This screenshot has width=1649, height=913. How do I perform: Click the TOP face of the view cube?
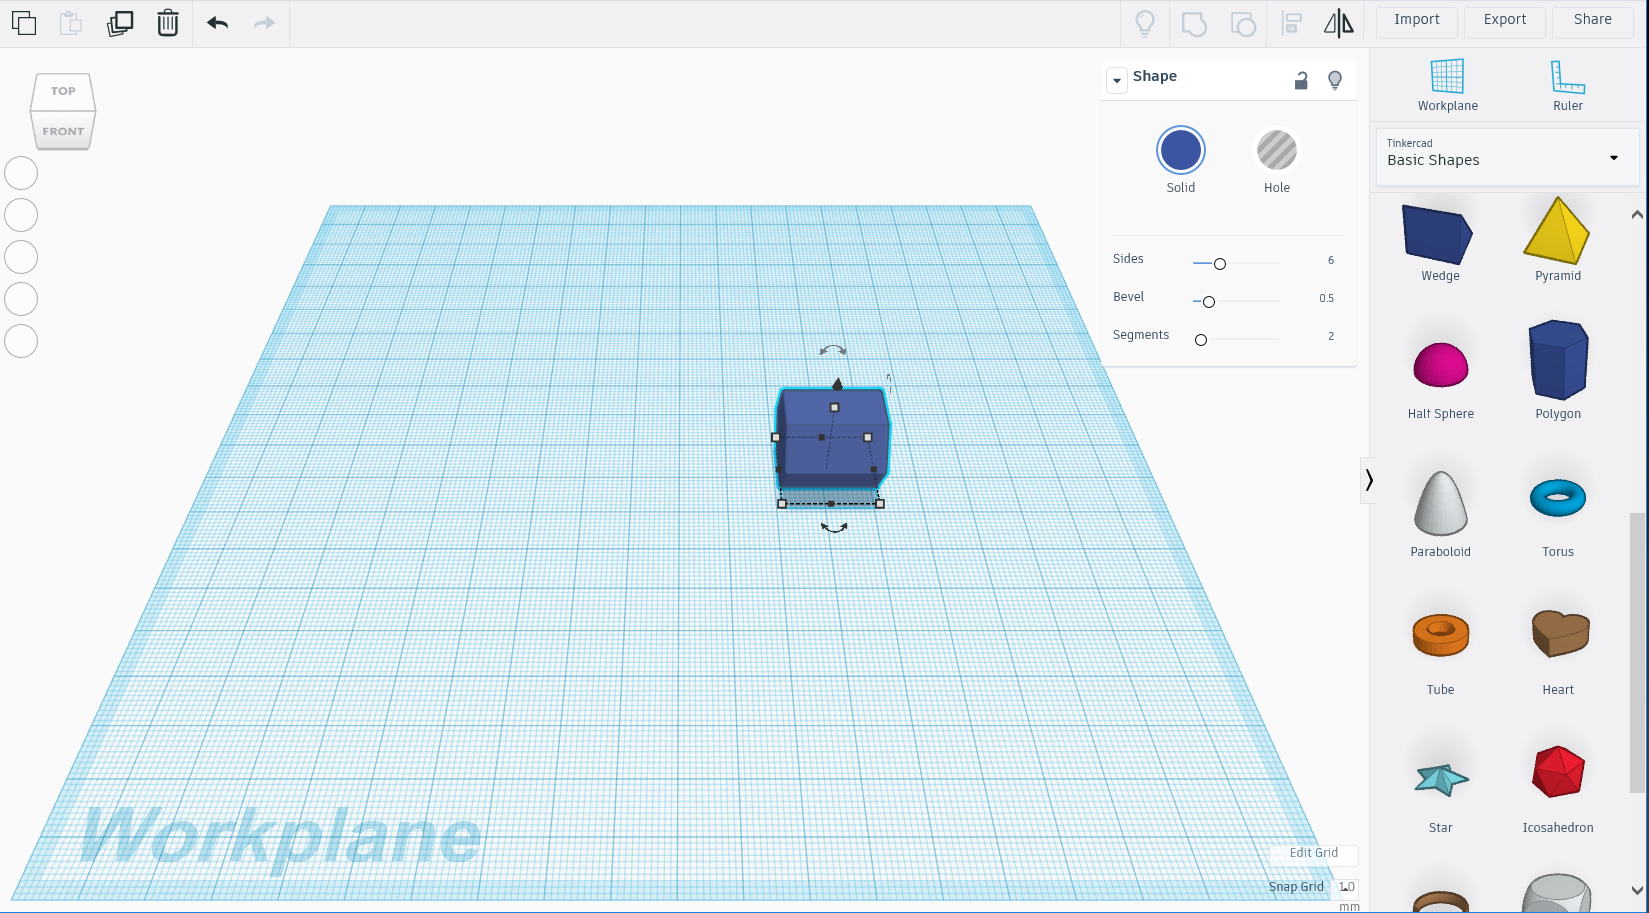pyautogui.click(x=63, y=91)
